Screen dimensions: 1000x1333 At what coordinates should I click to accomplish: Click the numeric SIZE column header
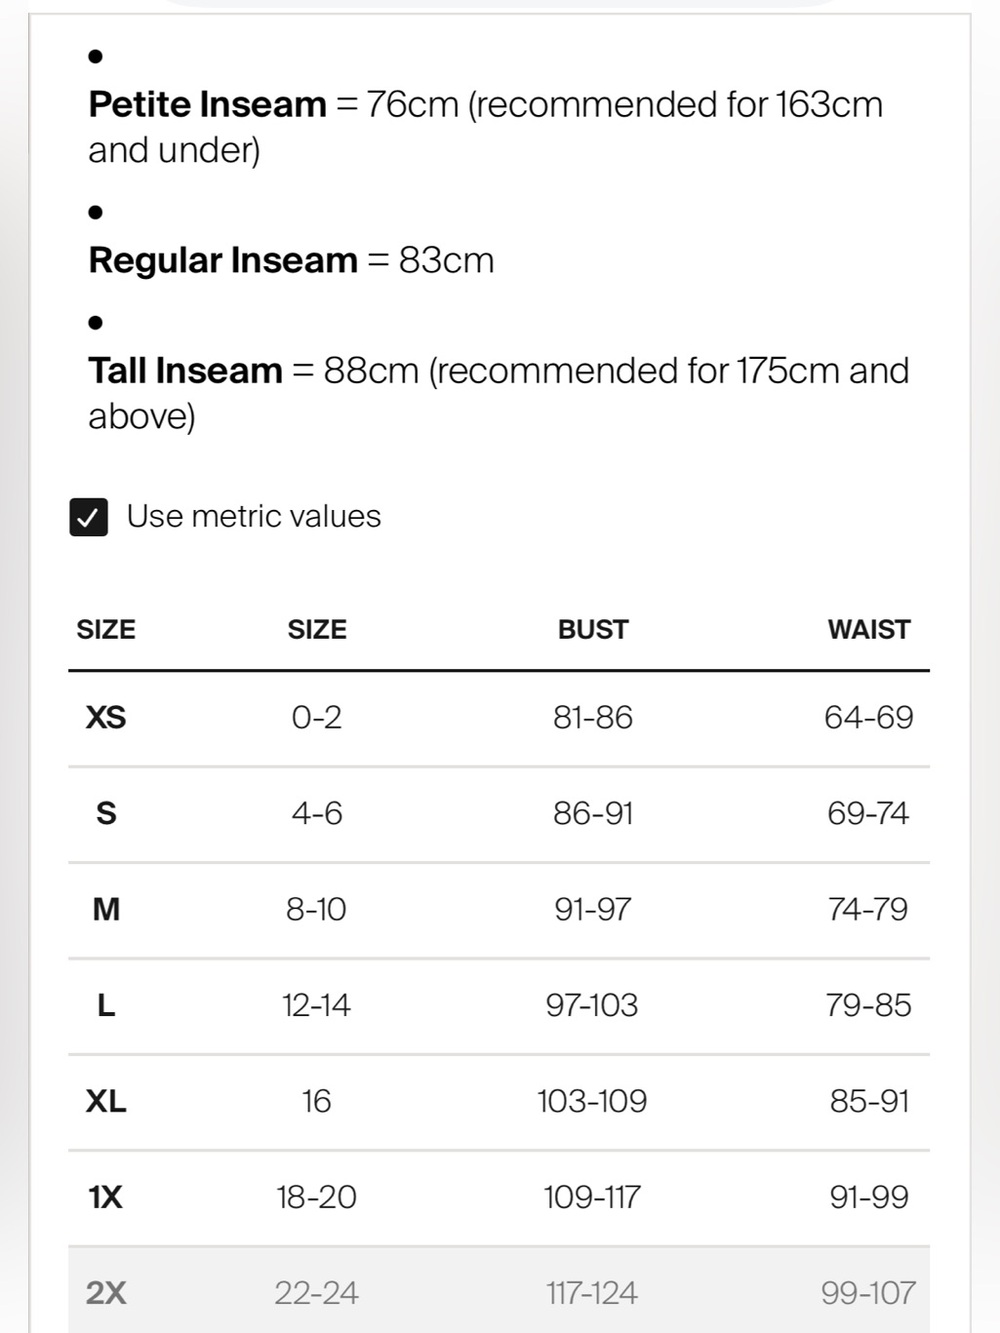pos(317,629)
